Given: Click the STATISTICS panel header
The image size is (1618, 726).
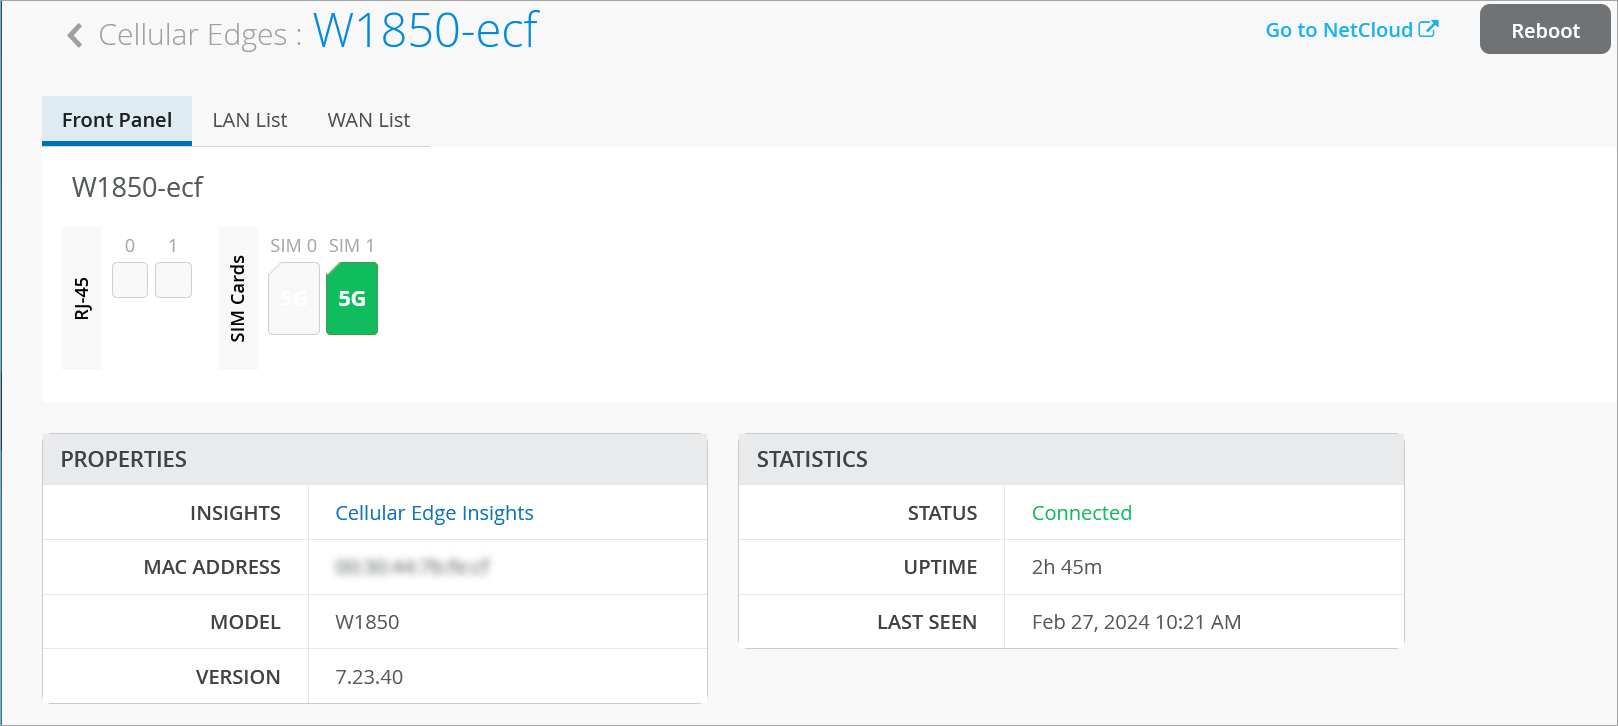Looking at the screenshot, I should [x=812, y=459].
